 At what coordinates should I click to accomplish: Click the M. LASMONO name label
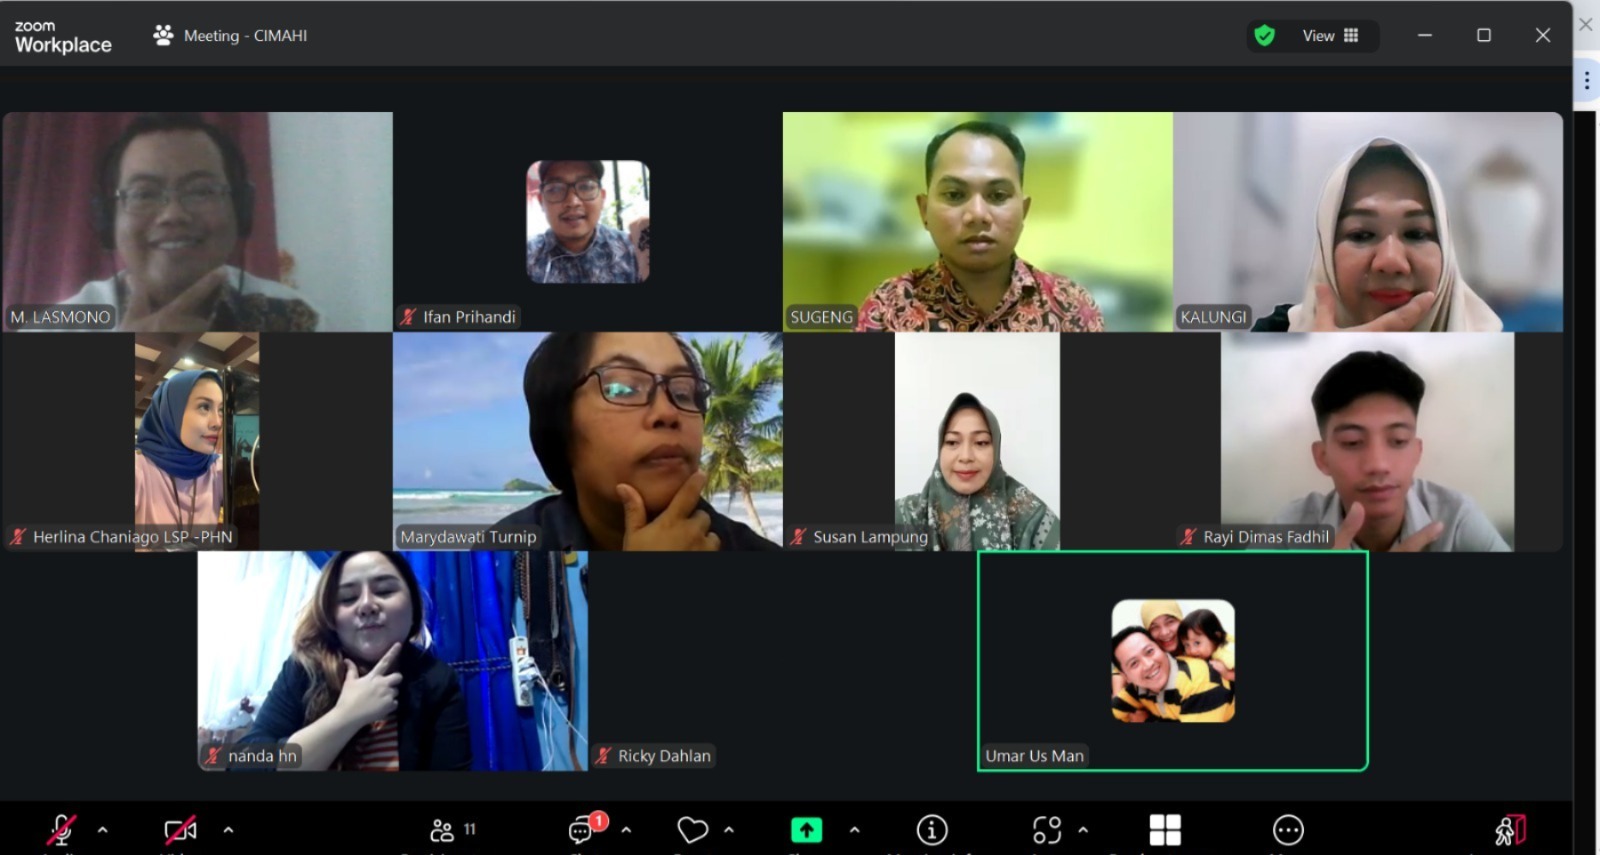point(60,317)
